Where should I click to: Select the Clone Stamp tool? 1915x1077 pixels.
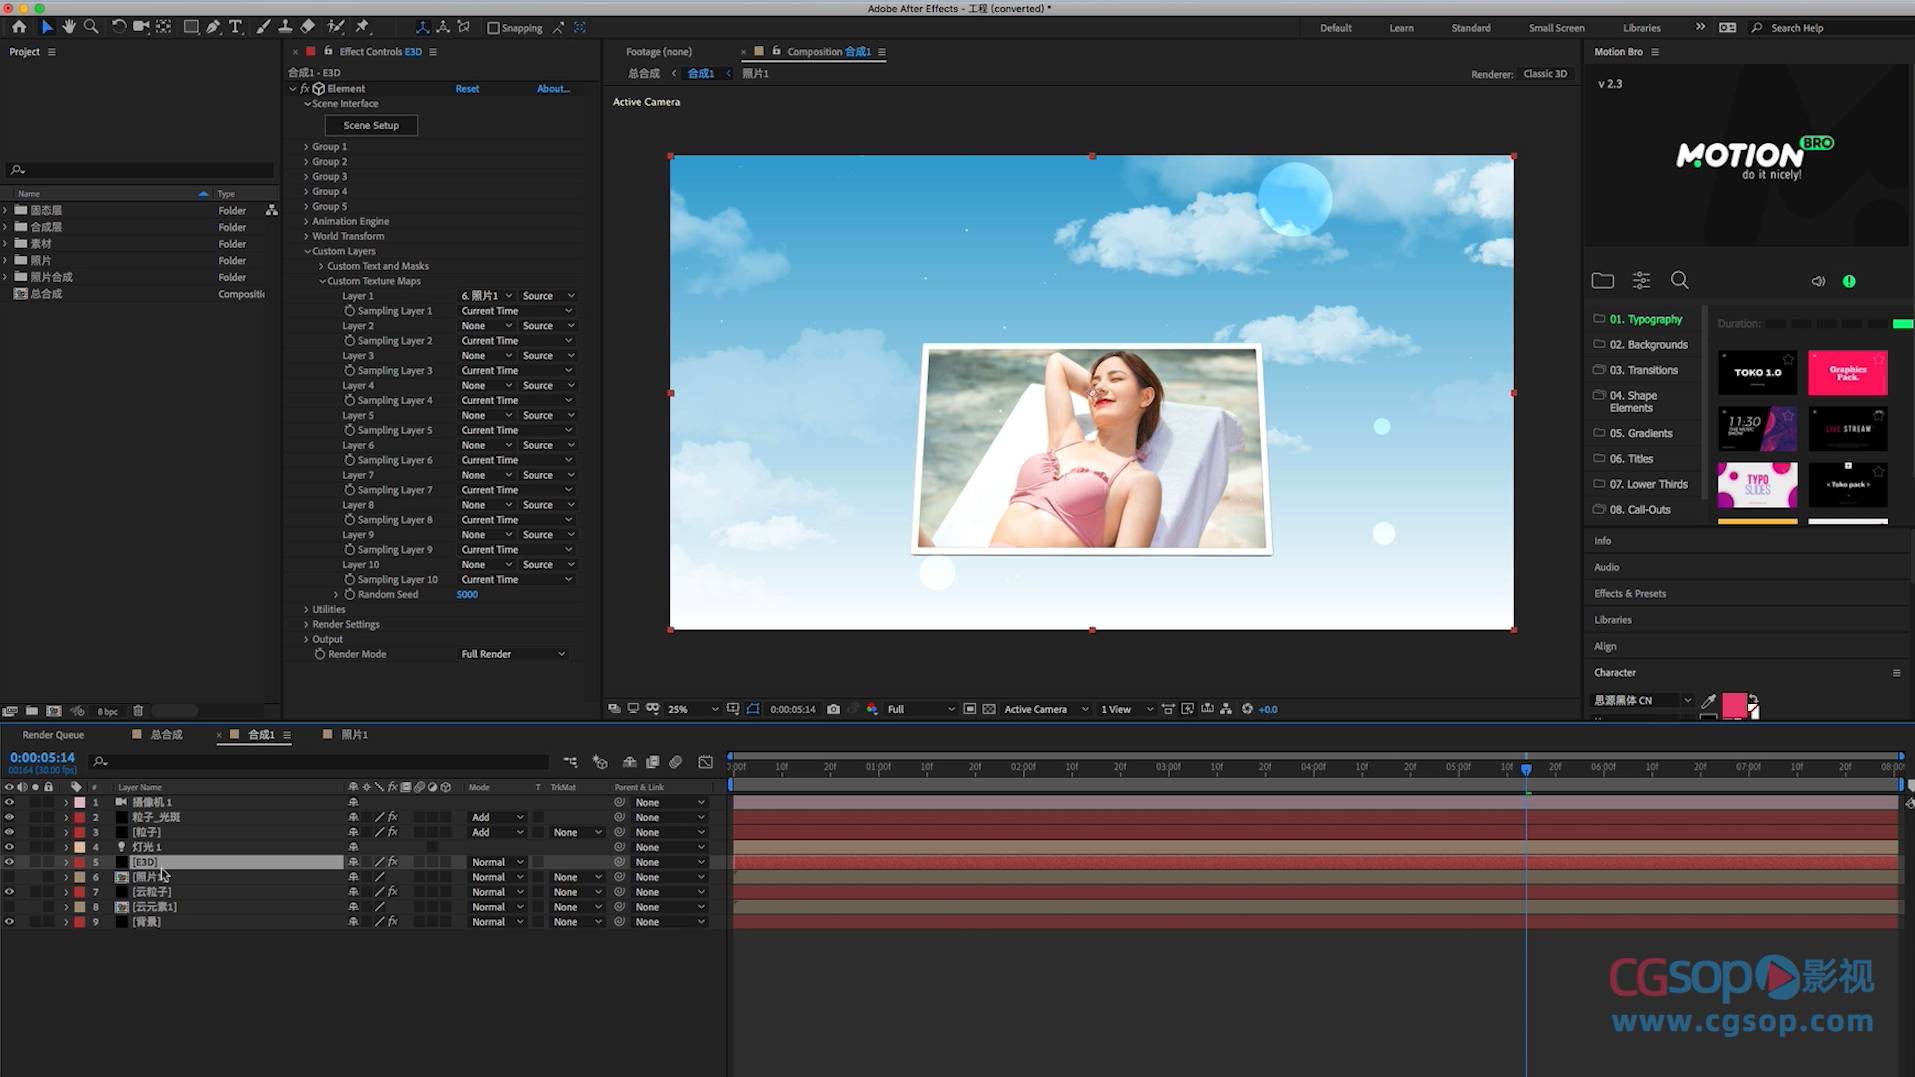(x=285, y=27)
